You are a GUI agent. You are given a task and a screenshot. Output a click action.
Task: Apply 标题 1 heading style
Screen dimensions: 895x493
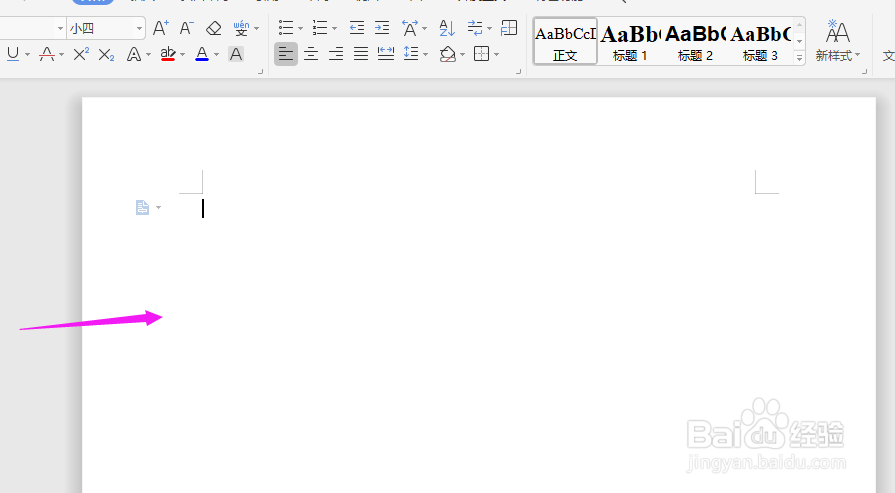coord(630,41)
